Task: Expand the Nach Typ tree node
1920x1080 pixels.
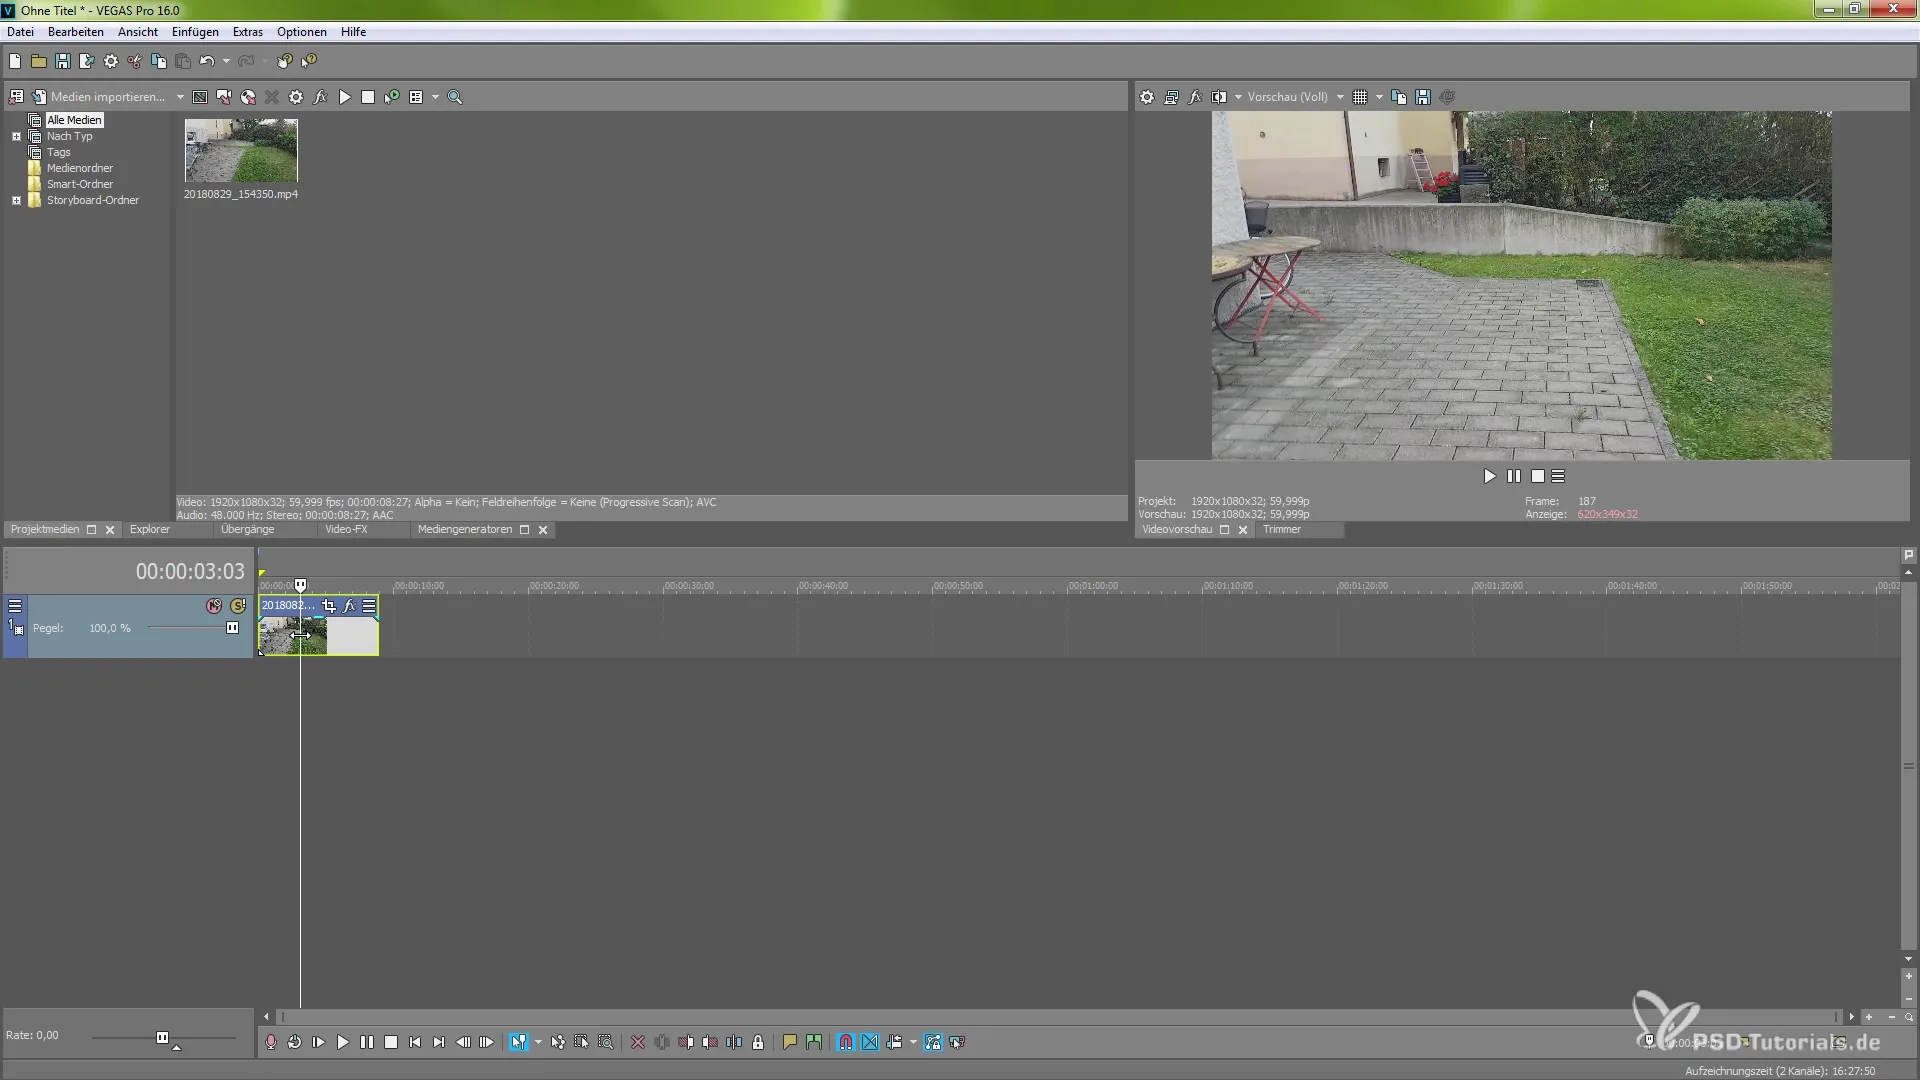Action: 16,136
